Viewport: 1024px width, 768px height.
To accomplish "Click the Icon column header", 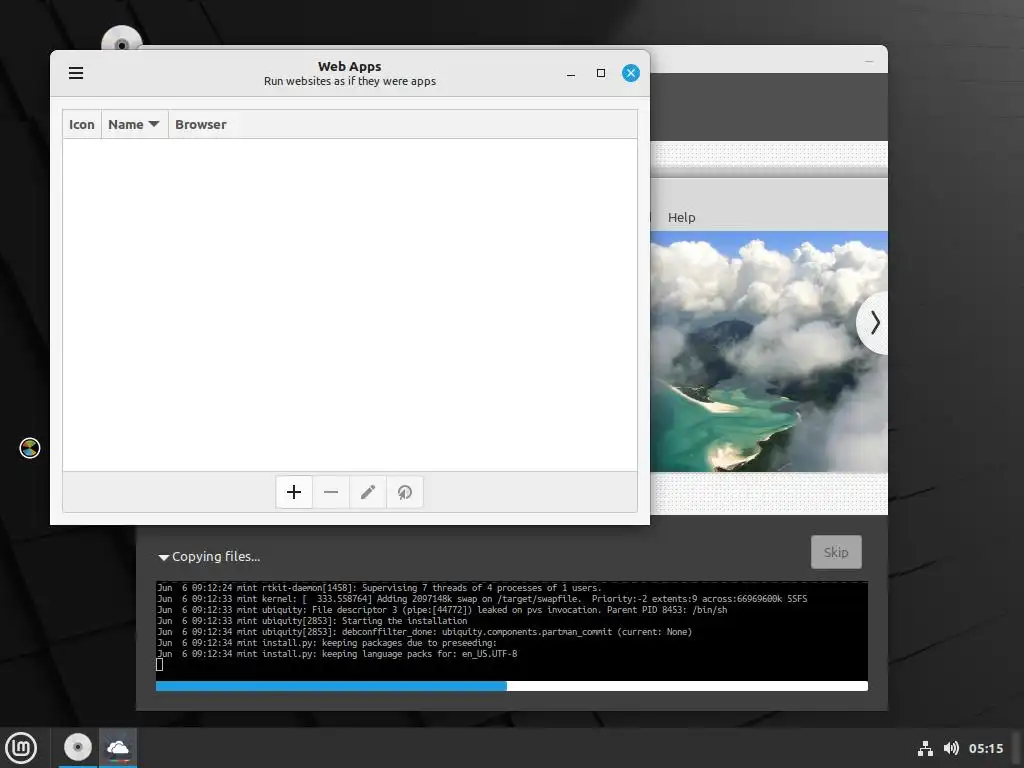I will [82, 124].
